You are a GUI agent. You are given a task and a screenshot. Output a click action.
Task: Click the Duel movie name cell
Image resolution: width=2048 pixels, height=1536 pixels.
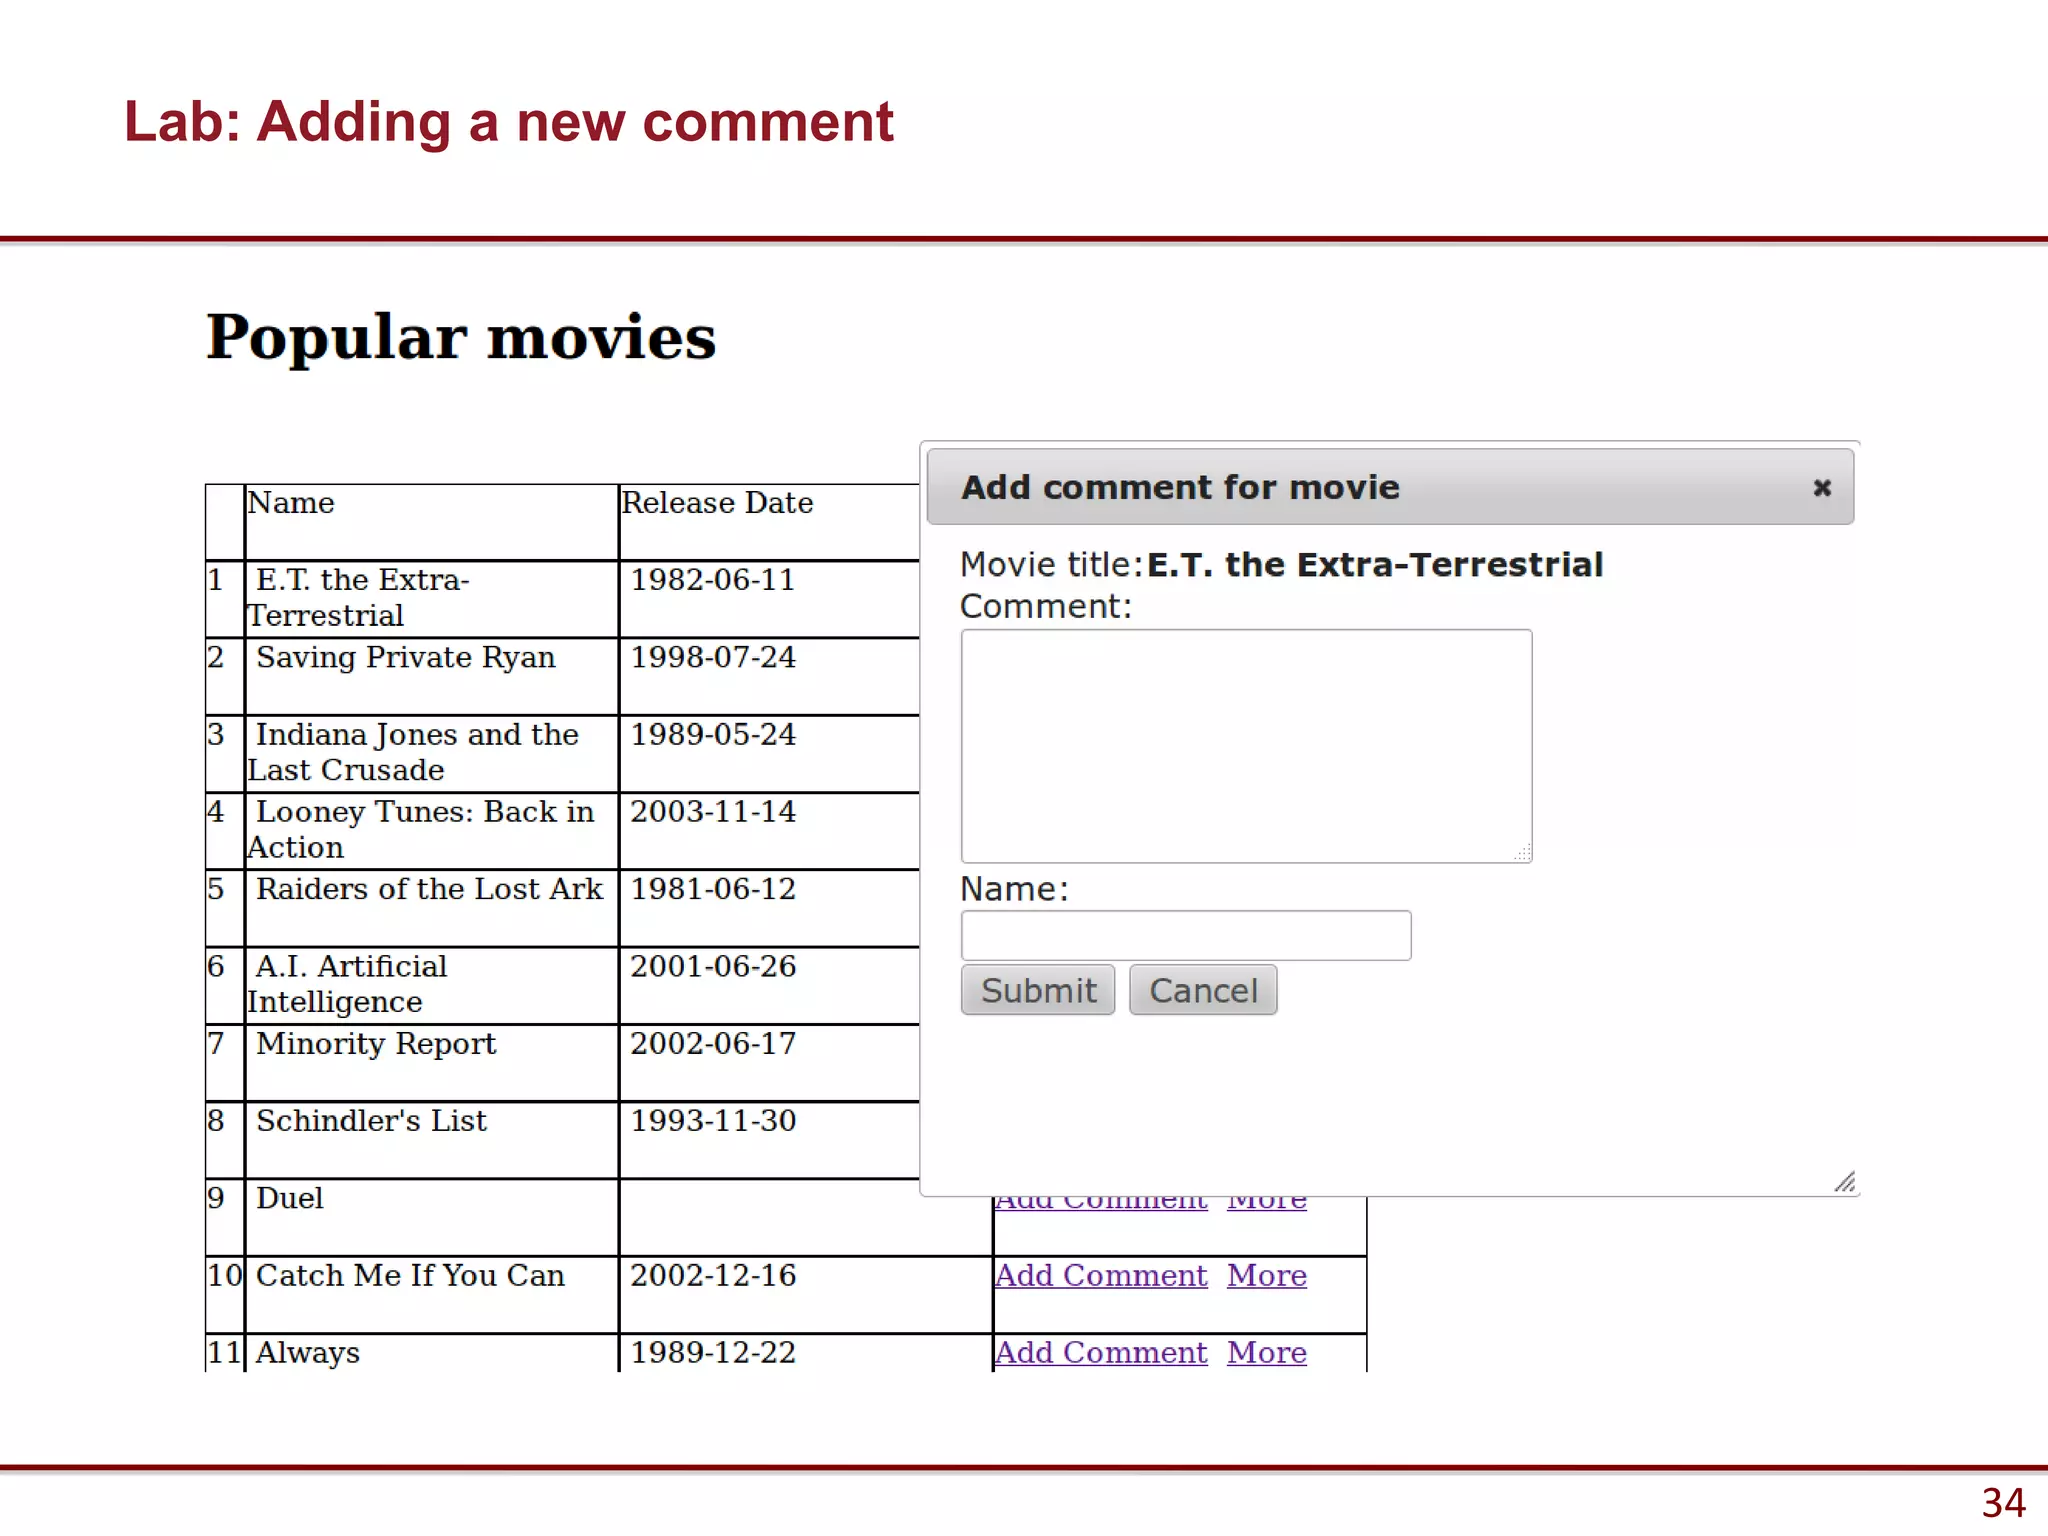coord(290,1198)
